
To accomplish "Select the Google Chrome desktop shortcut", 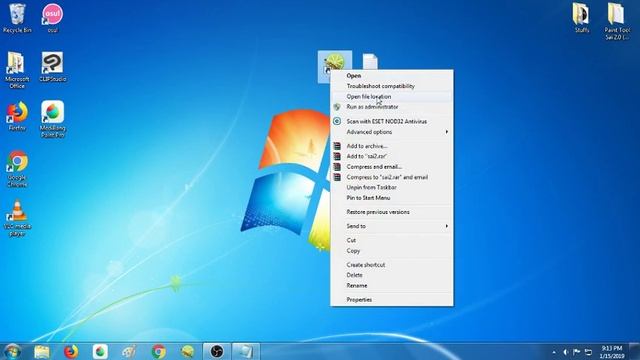I will (17, 169).
